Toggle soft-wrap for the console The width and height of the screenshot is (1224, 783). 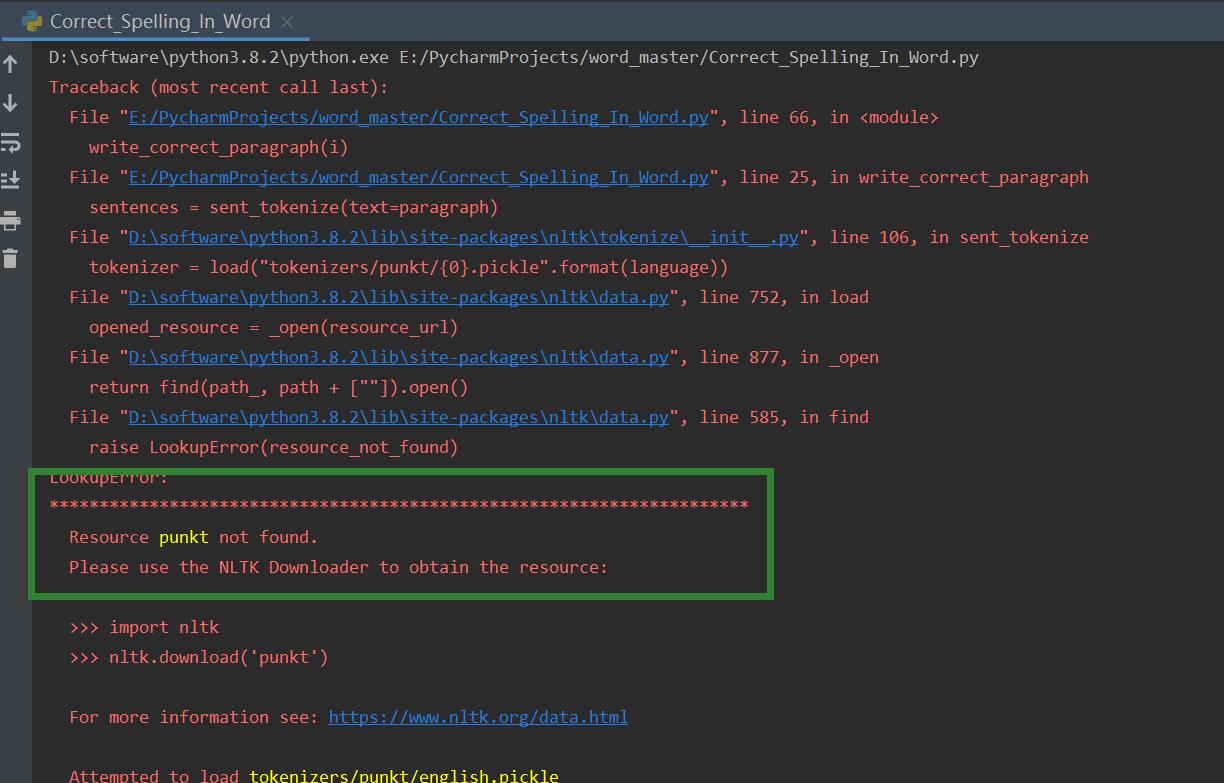coord(10,143)
